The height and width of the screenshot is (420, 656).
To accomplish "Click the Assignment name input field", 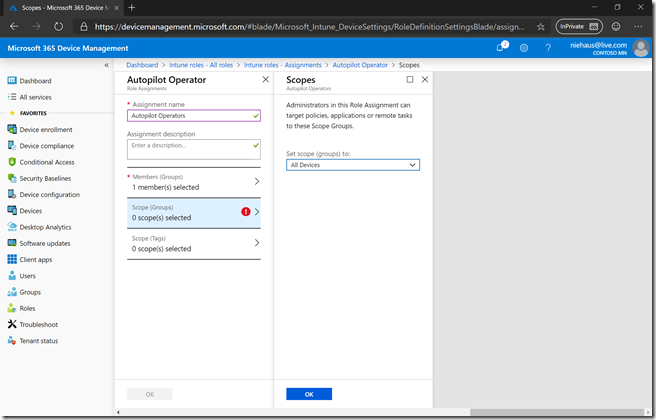I will pyautogui.click(x=188, y=116).
